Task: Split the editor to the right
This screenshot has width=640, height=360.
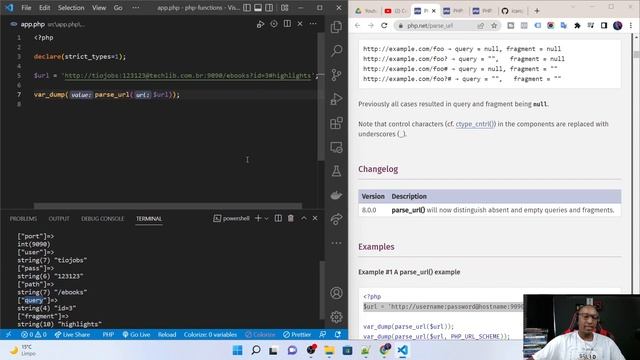Action: pyautogui.click(x=287, y=24)
